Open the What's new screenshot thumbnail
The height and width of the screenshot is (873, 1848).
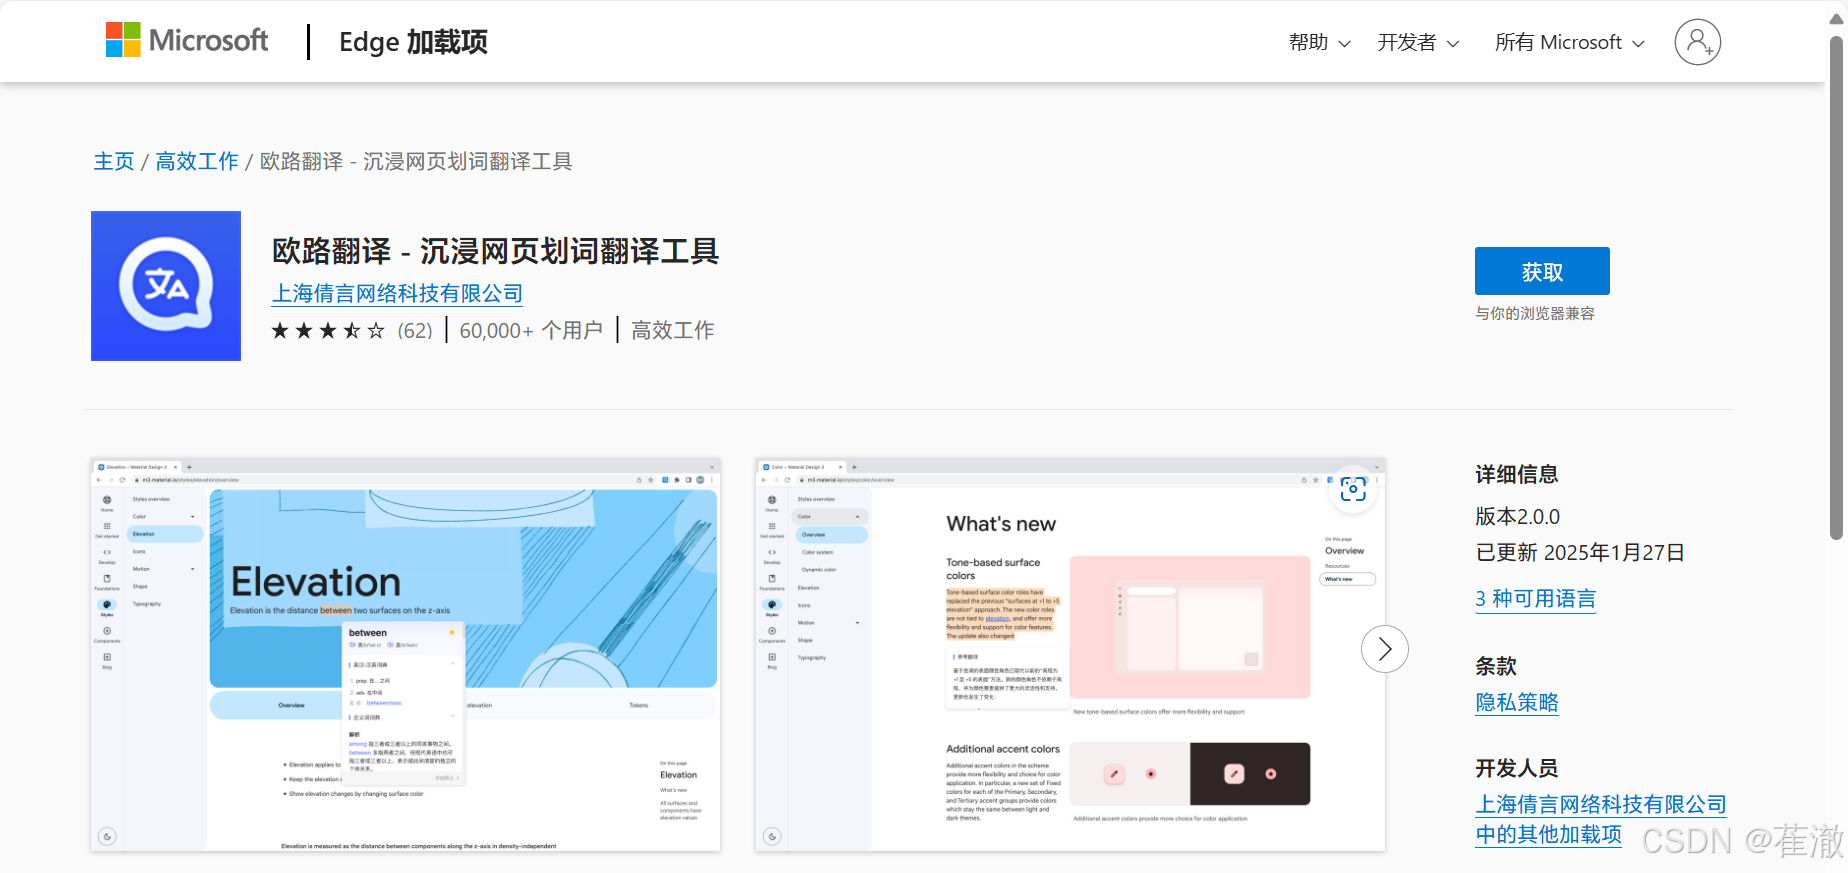pyautogui.click(x=1070, y=655)
